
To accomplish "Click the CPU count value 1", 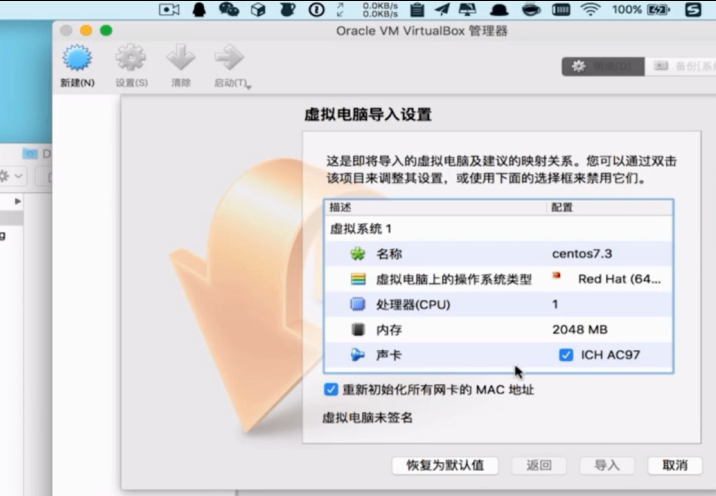I will (555, 304).
